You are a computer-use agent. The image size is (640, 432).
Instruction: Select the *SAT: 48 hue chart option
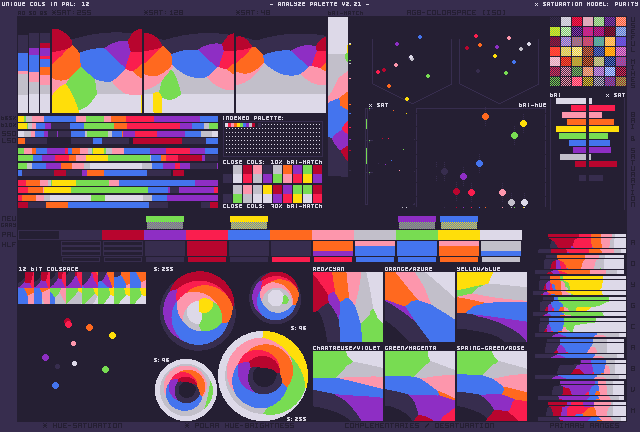(x=253, y=13)
